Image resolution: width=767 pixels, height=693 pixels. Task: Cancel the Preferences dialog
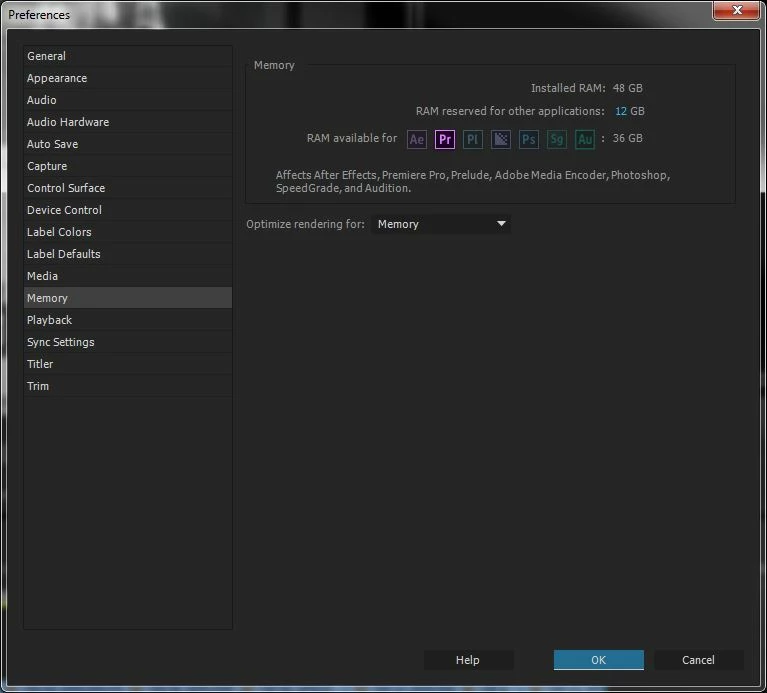pyautogui.click(x=698, y=660)
